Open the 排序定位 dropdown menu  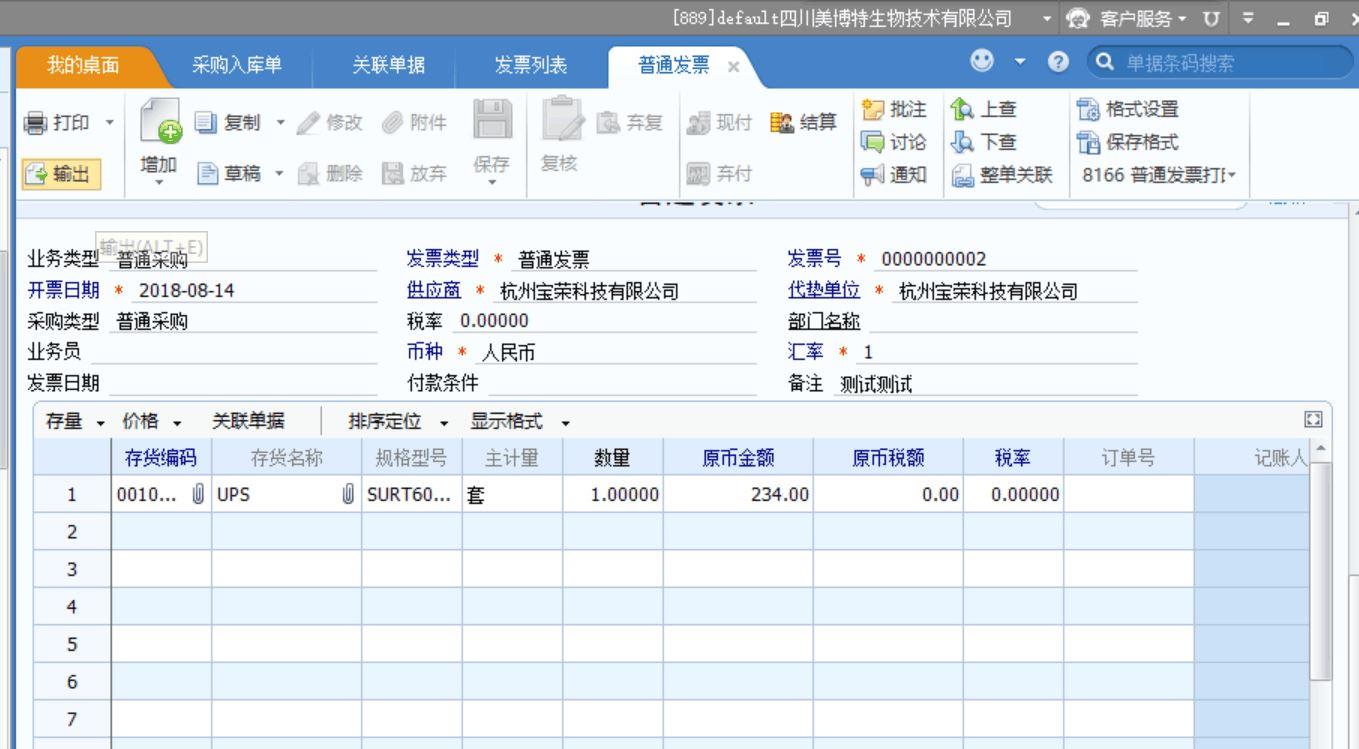[x=399, y=422]
